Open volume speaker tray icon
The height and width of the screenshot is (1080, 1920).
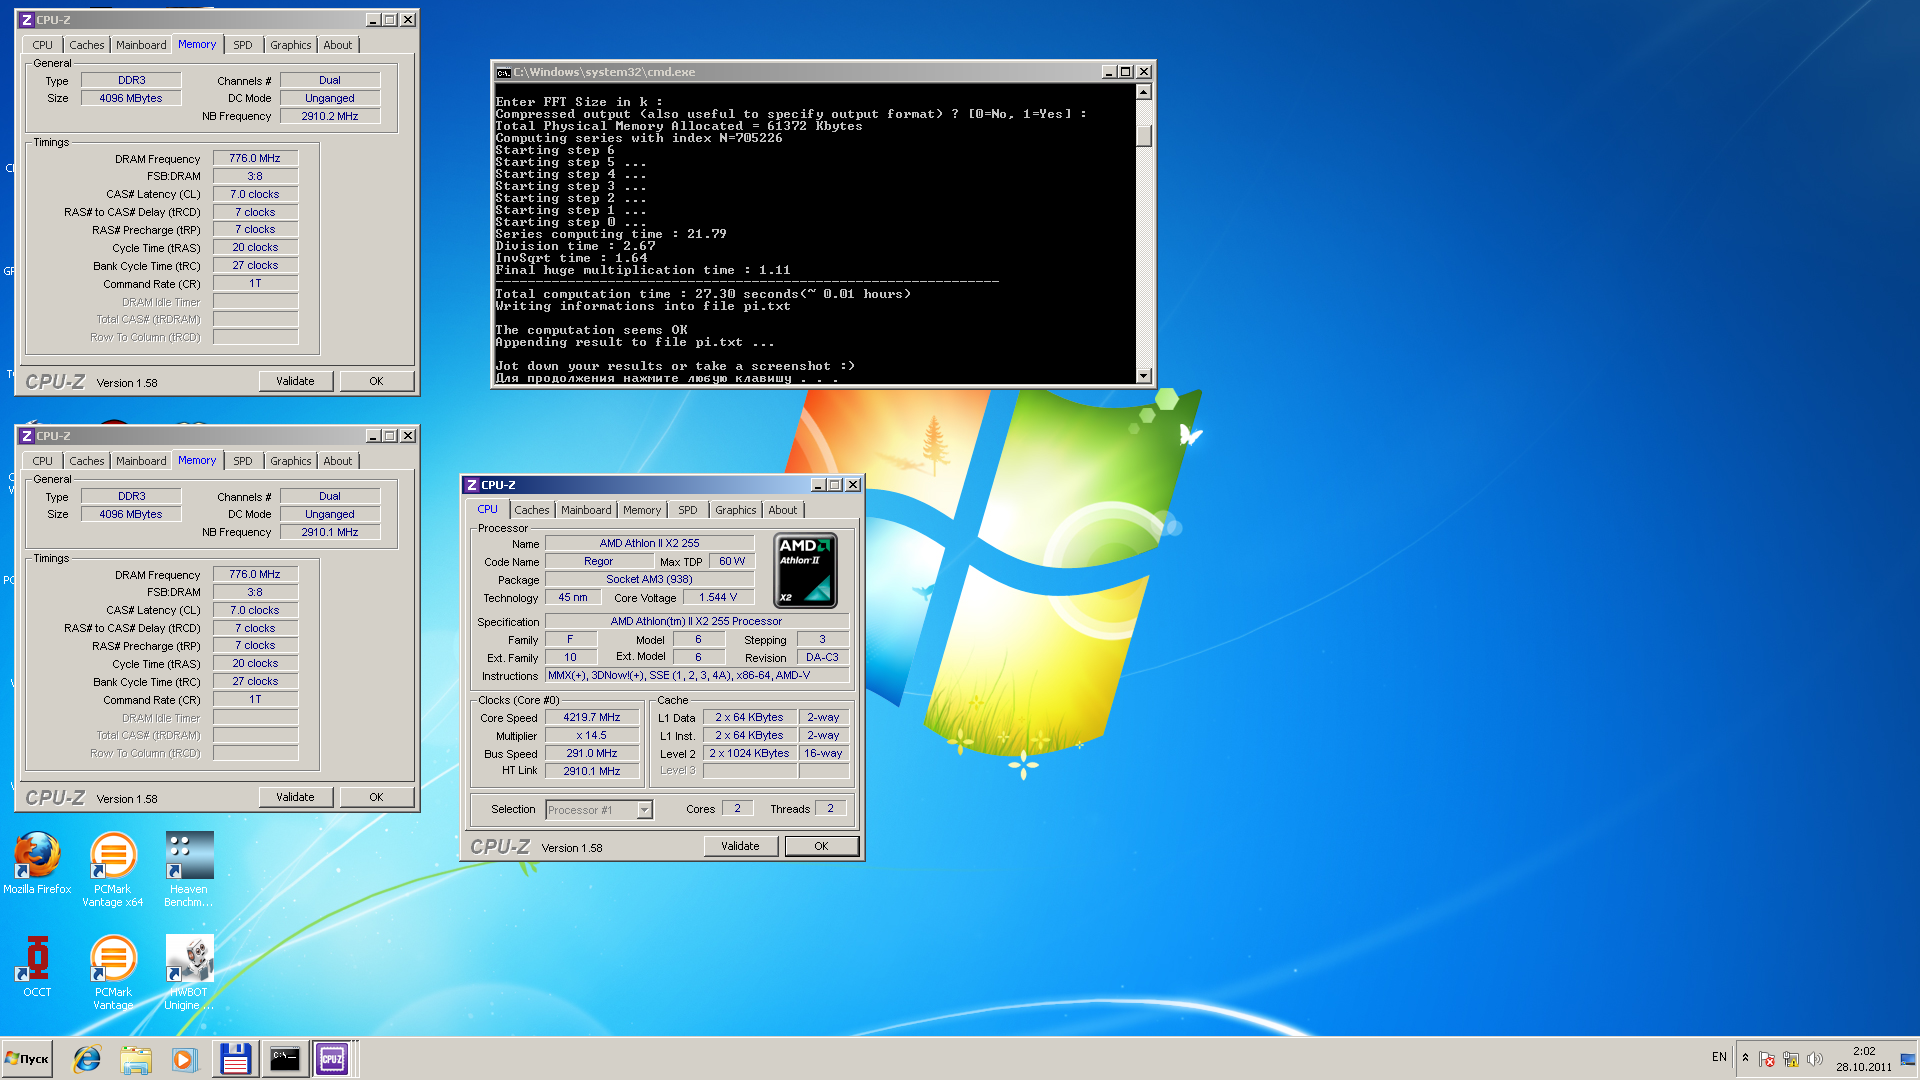(1815, 1059)
